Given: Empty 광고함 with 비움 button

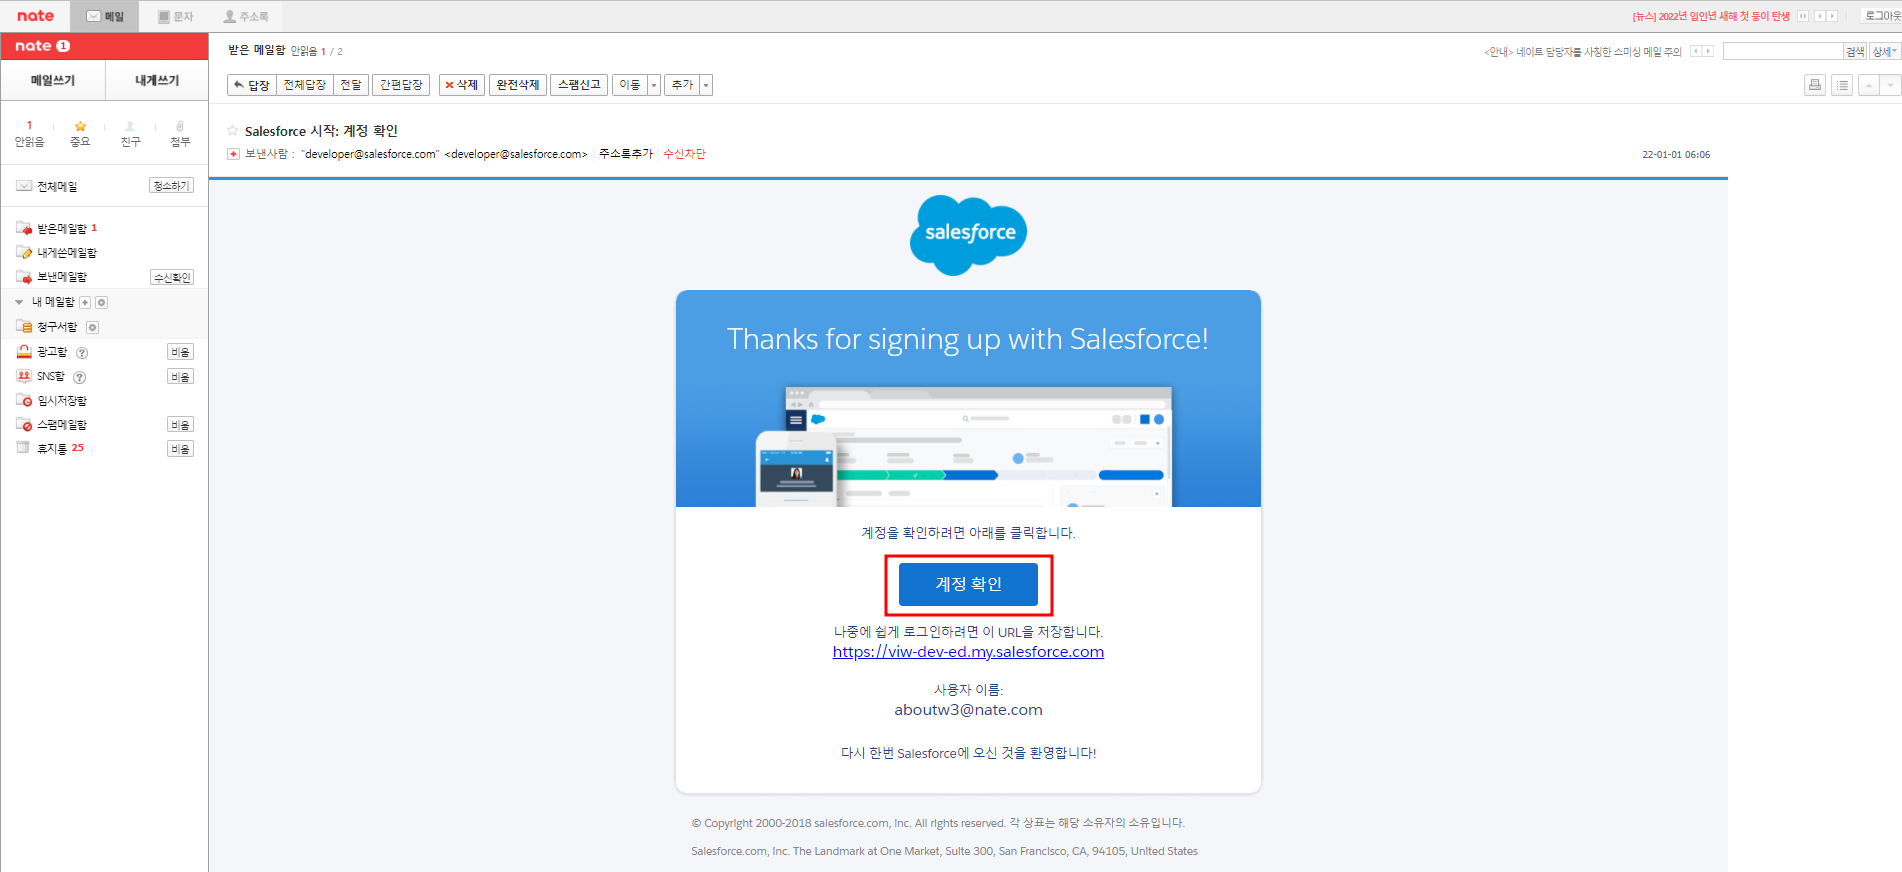Looking at the screenshot, I should (x=180, y=352).
